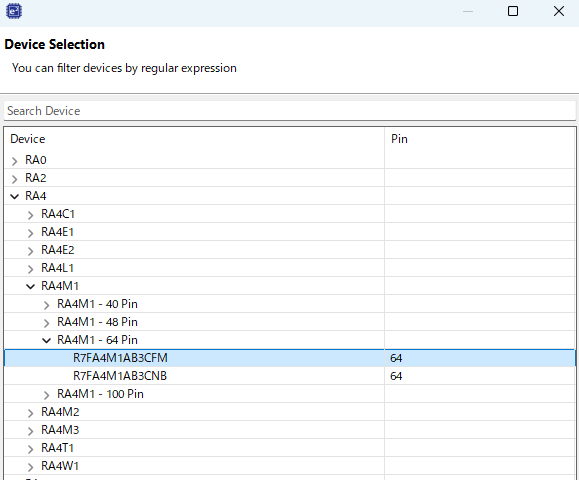Screen dimensions: 579x480
Task: Click pin value 64 for R7FA4M1AB3CNB
Action: pos(396,376)
